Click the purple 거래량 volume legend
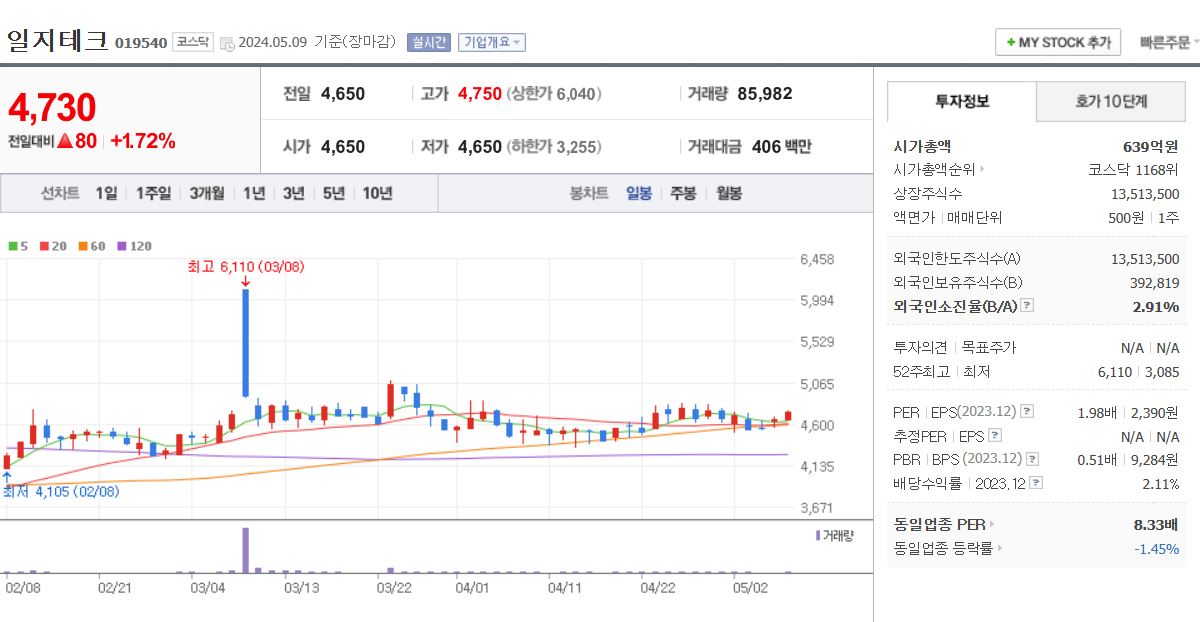The height and width of the screenshot is (622, 1200). pos(835,535)
